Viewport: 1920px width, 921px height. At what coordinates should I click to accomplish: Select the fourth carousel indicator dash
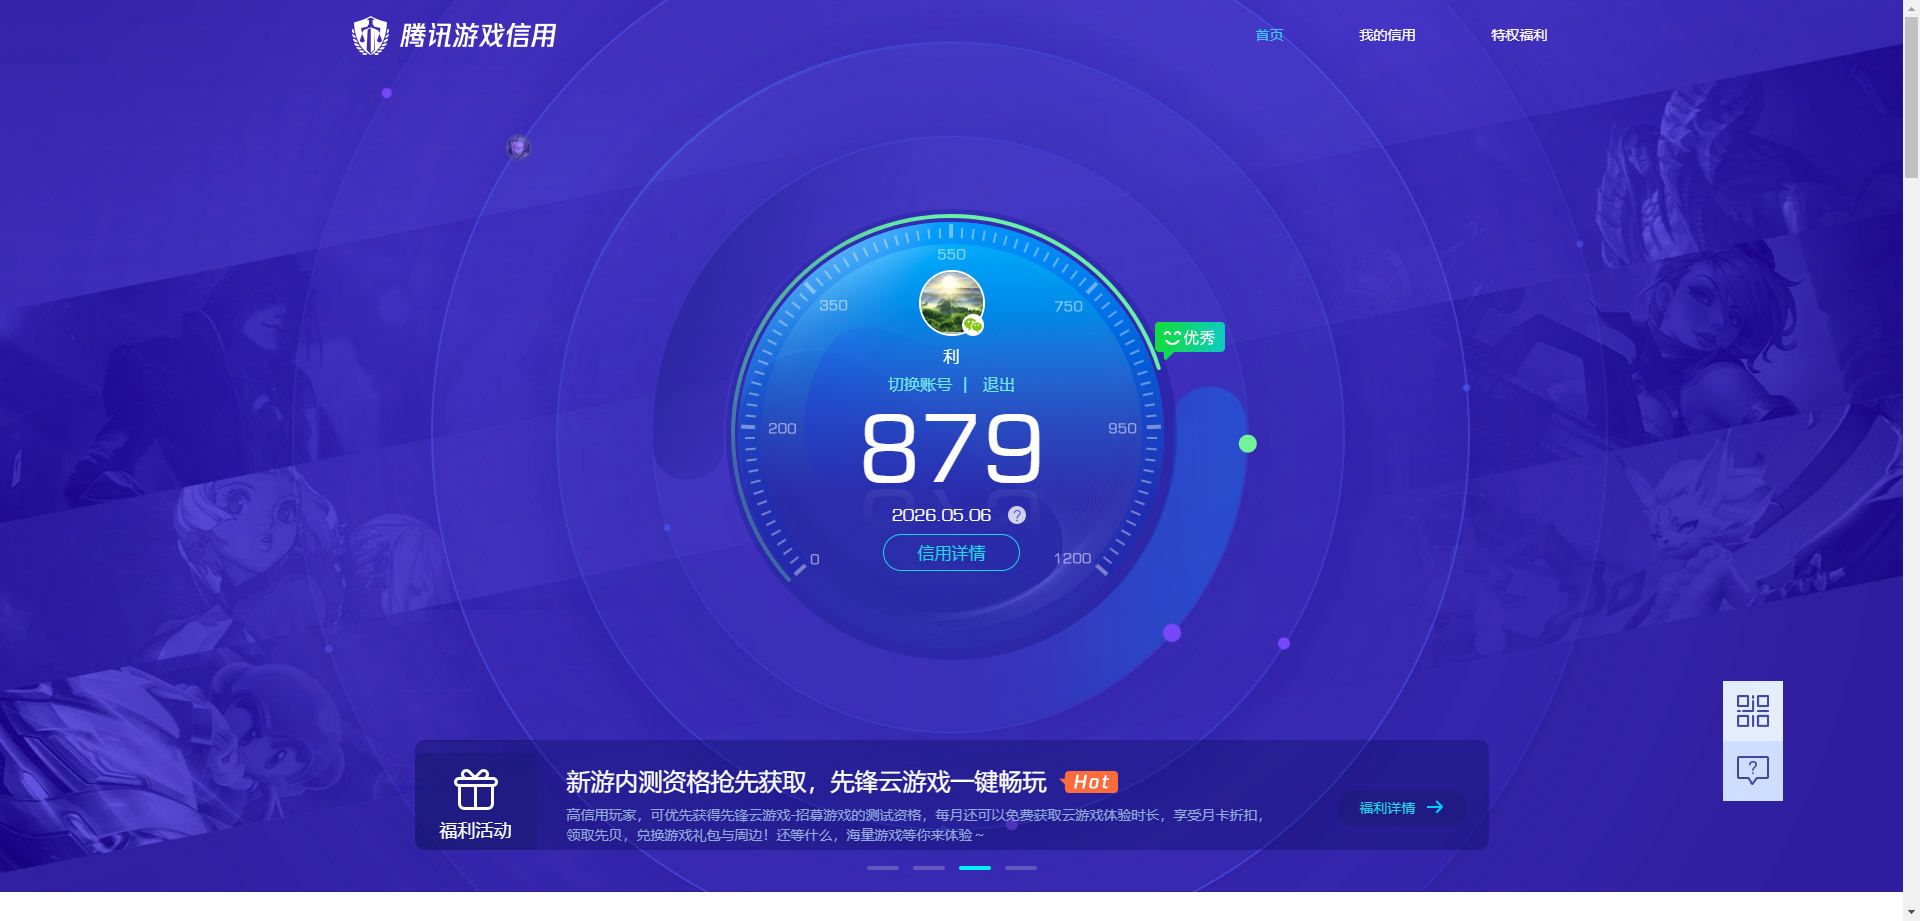pyautogui.click(x=1021, y=868)
